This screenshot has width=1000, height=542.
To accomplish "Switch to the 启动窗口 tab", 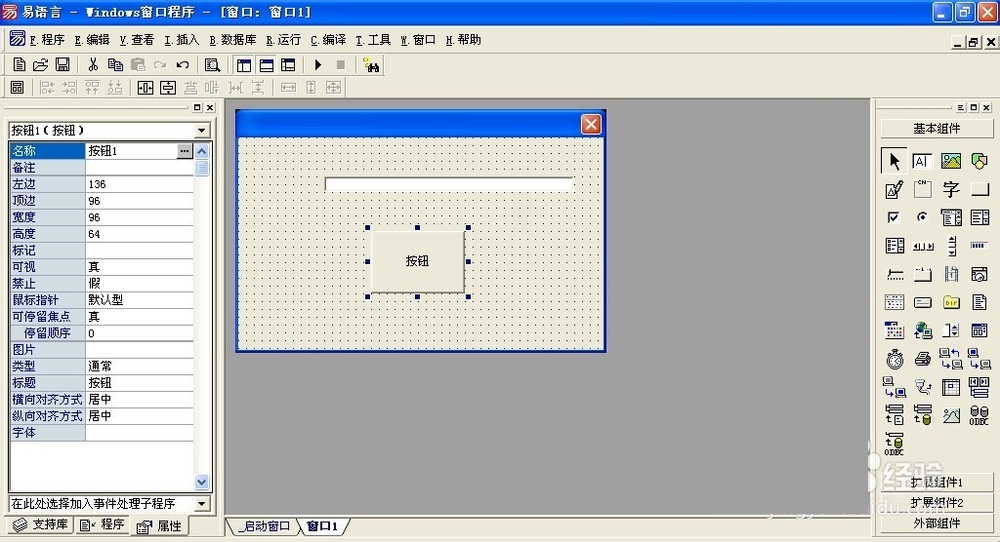I will coord(265,527).
